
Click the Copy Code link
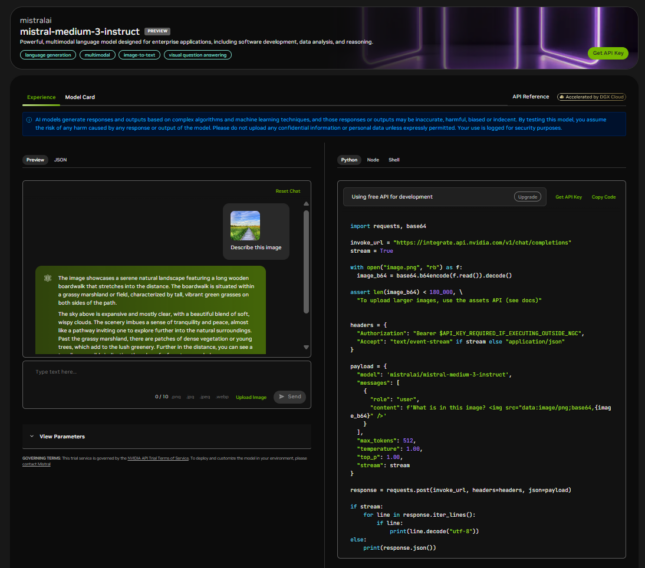tap(603, 197)
